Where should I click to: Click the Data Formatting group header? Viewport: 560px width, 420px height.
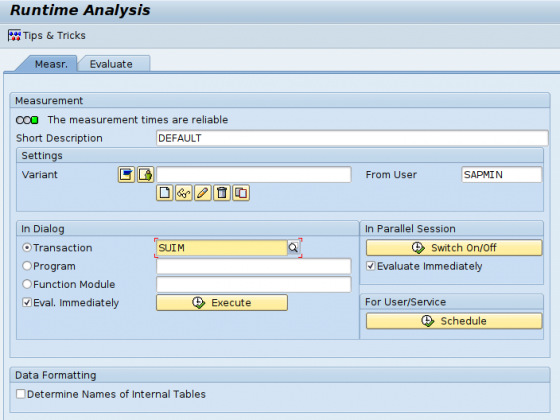point(280,375)
